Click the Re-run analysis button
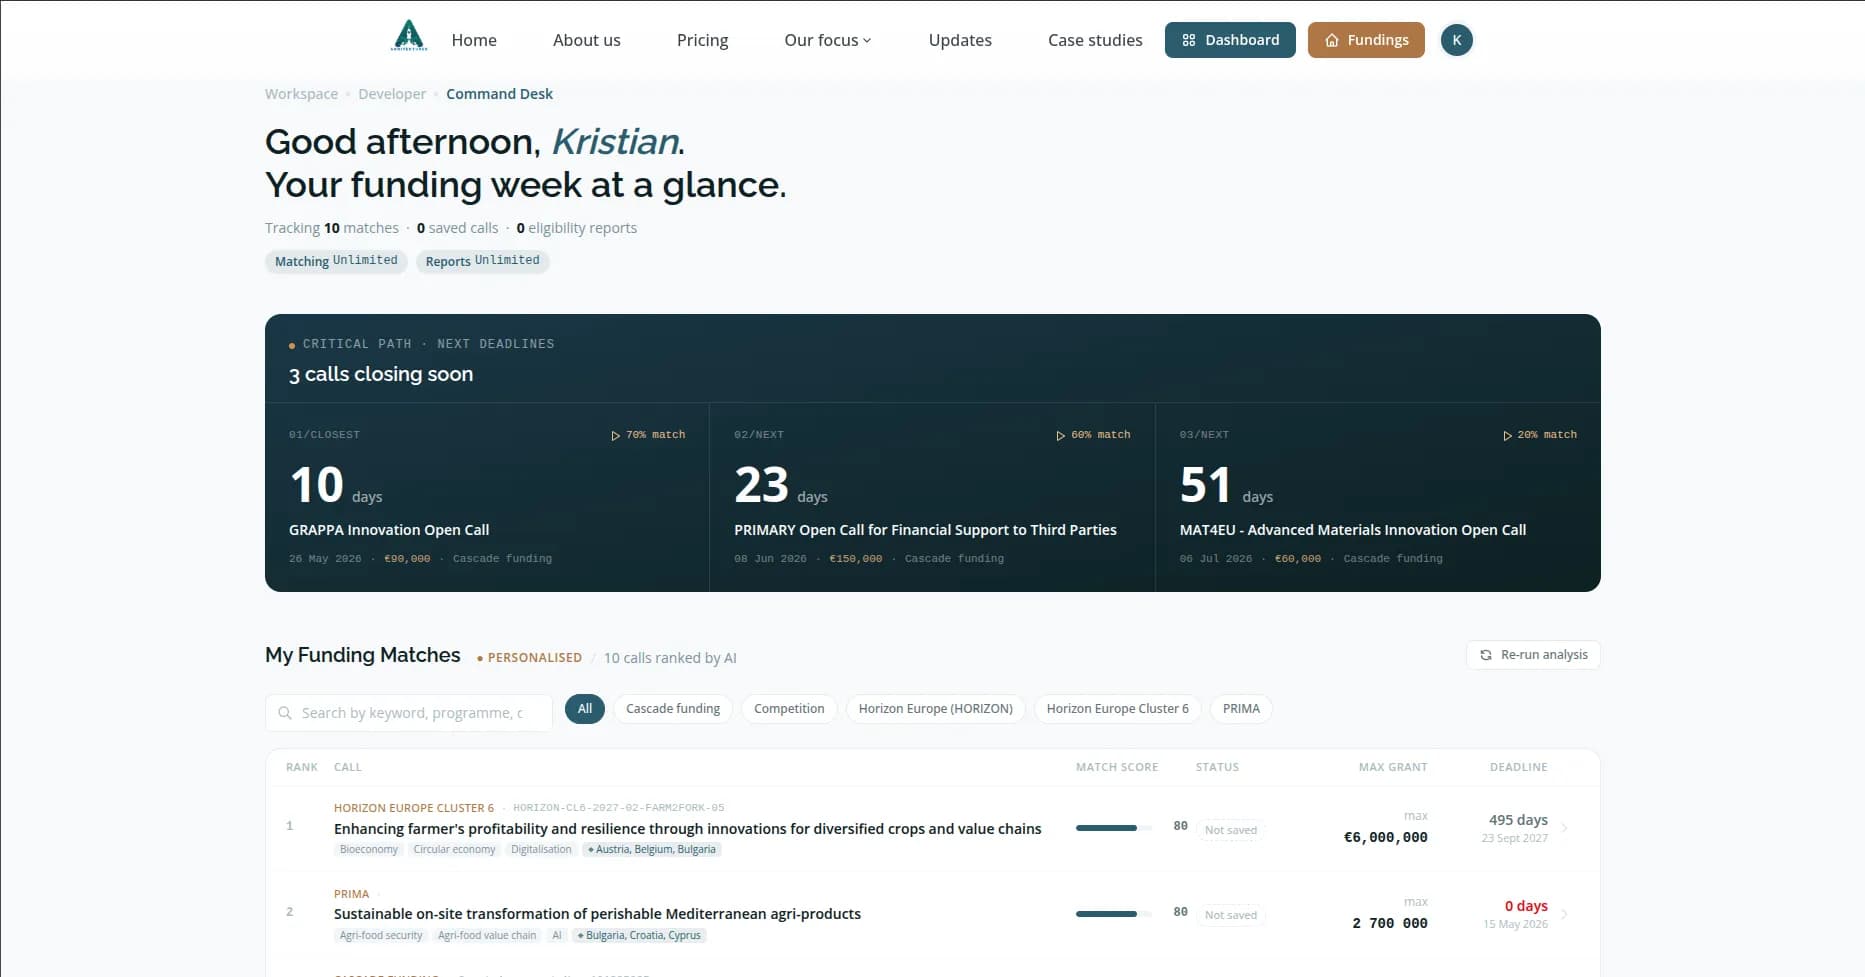Image resolution: width=1865 pixels, height=977 pixels. pos(1533,655)
